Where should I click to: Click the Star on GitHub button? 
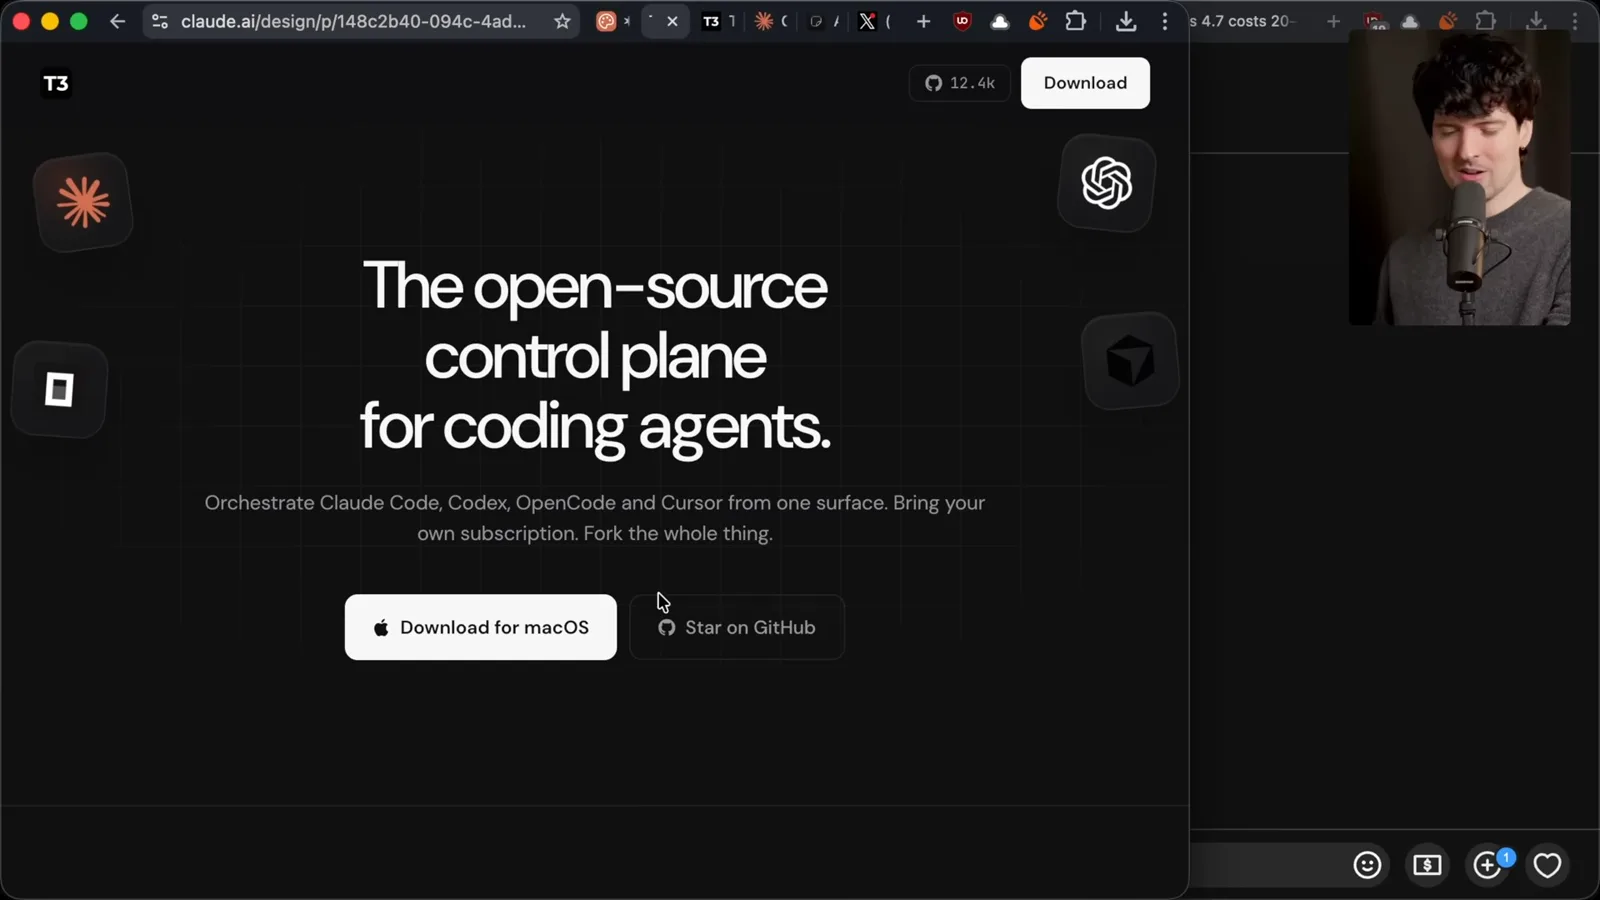tap(737, 627)
